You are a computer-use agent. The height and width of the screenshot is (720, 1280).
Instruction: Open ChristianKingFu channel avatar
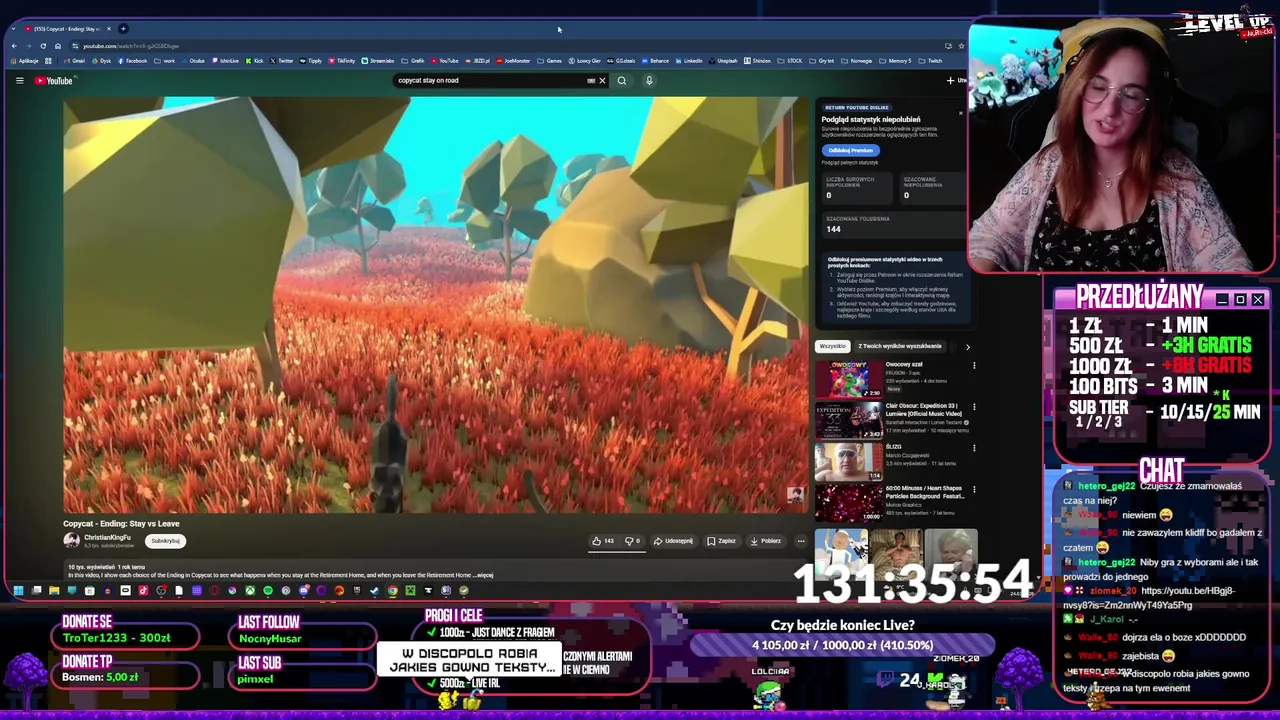(x=71, y=541)
